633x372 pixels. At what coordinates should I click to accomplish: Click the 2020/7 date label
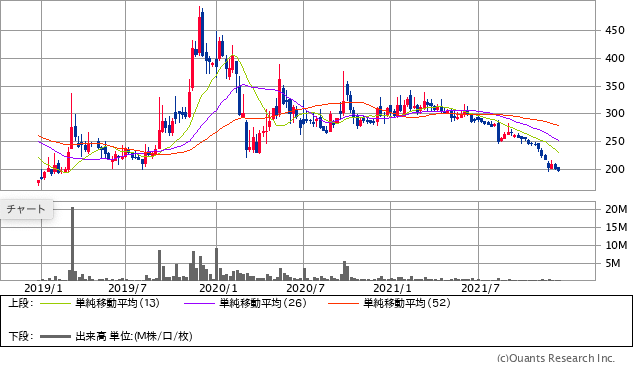coord(305,288)
